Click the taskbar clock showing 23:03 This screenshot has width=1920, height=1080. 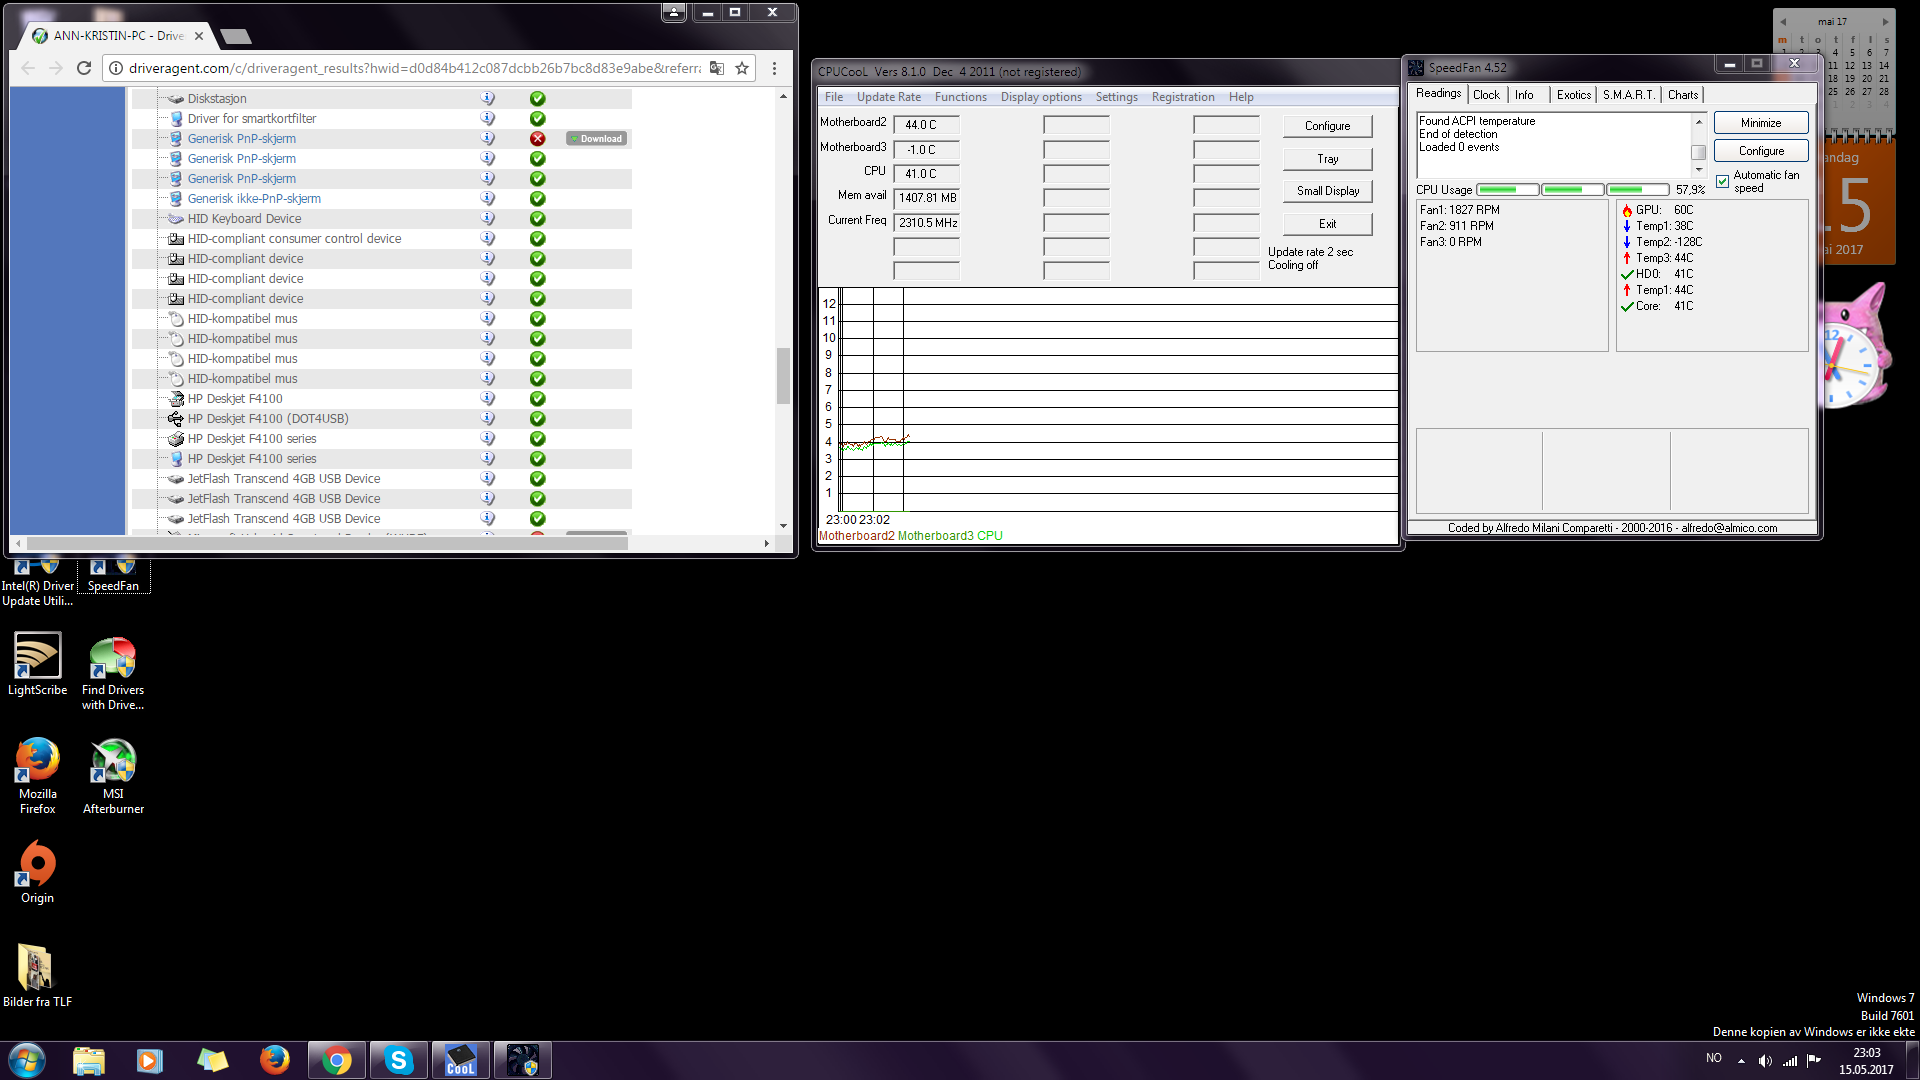(1866, 1061)
